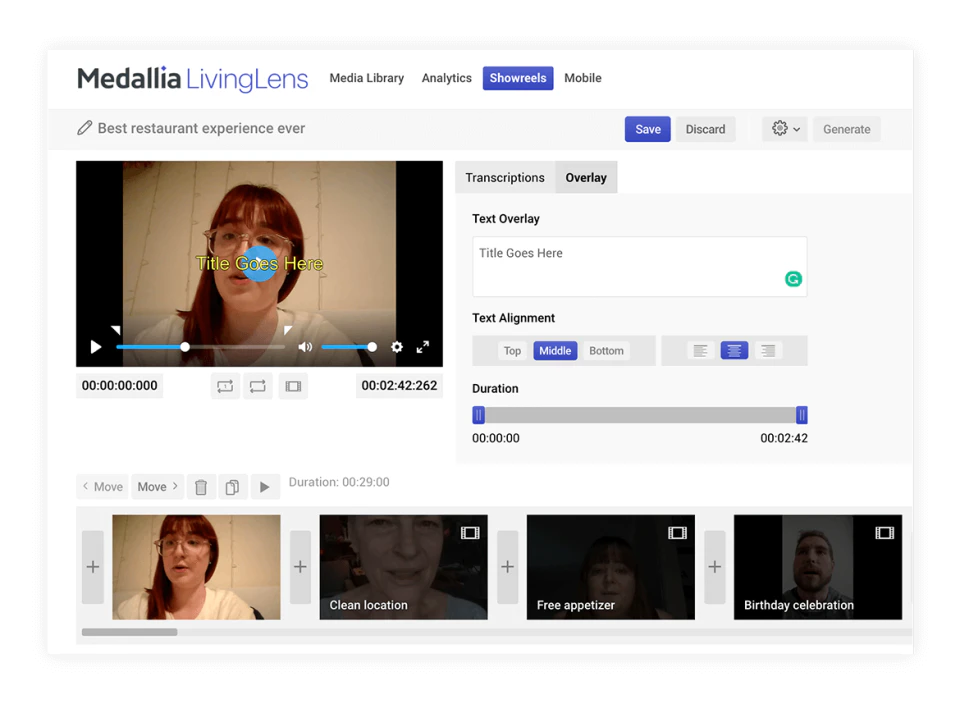Open the filmstrip view icon

pos(293,386)
